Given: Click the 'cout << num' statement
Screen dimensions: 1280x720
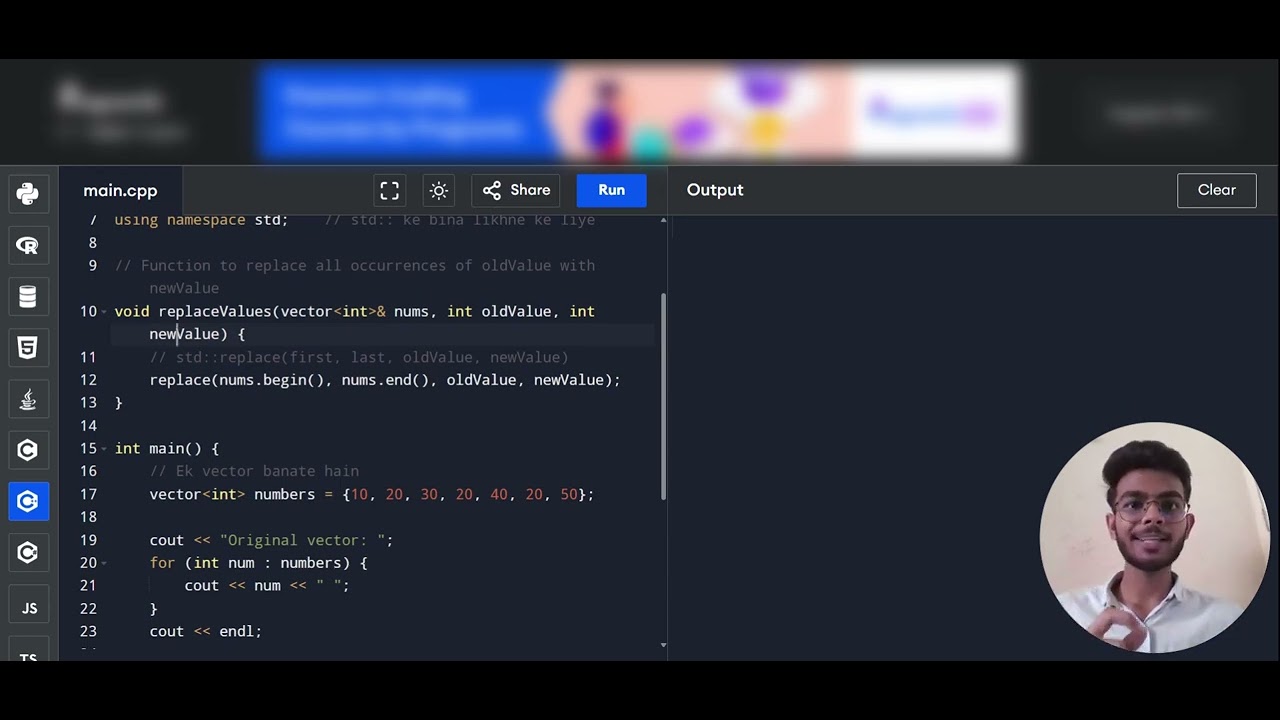Looking at the screenshot, I should pyautogui.click(x=267, y=586).
